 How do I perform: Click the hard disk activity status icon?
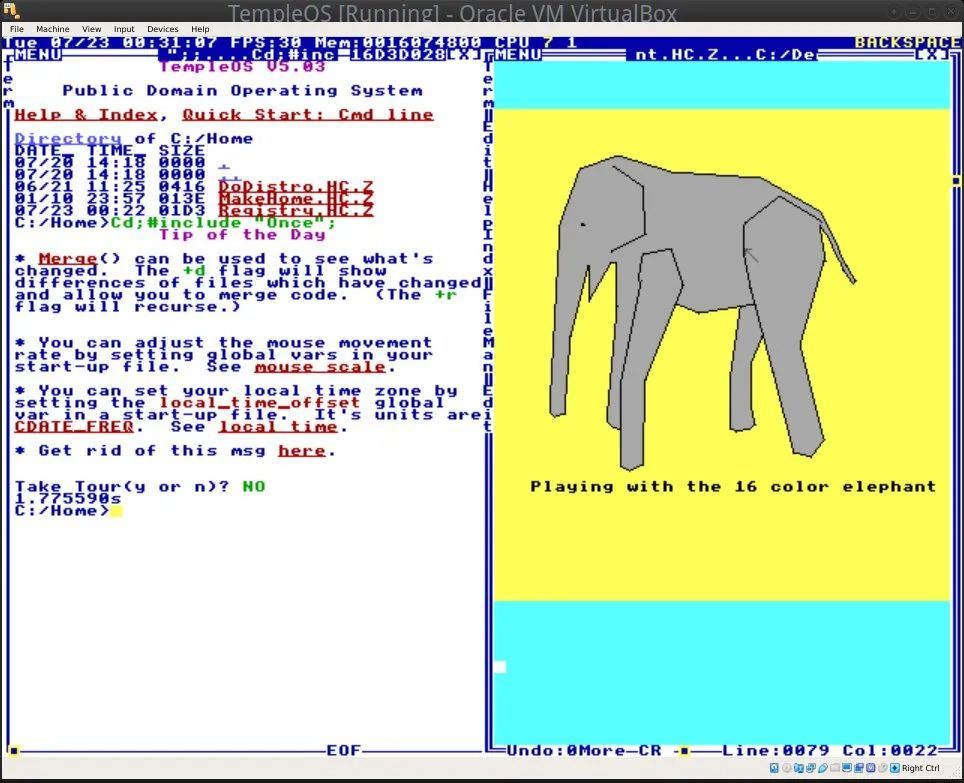[774, 768]
